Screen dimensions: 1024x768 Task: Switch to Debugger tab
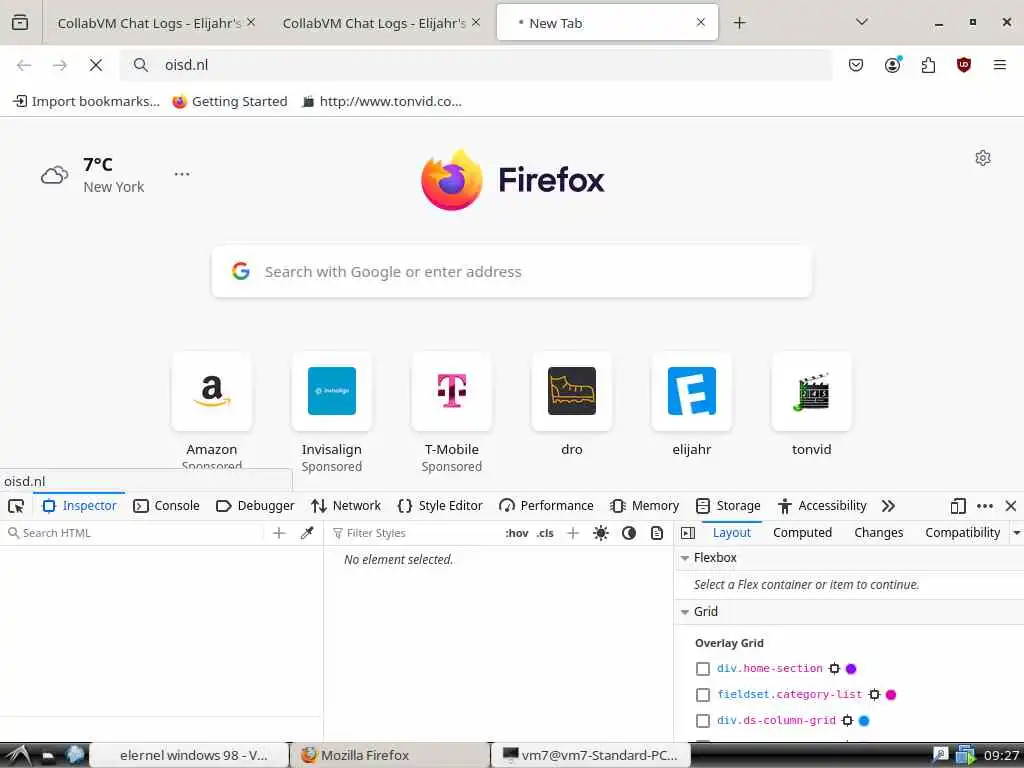pyautogui.click(x=255, y=506)
